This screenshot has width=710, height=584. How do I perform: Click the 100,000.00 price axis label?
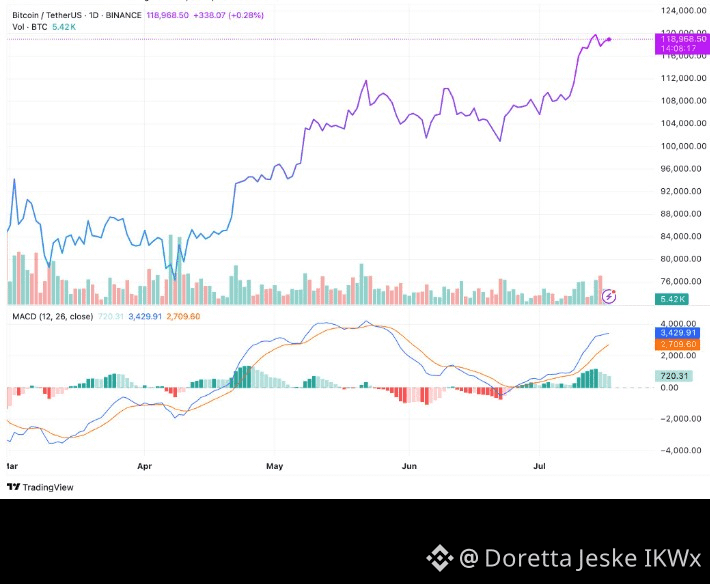[x=683, y=146]
